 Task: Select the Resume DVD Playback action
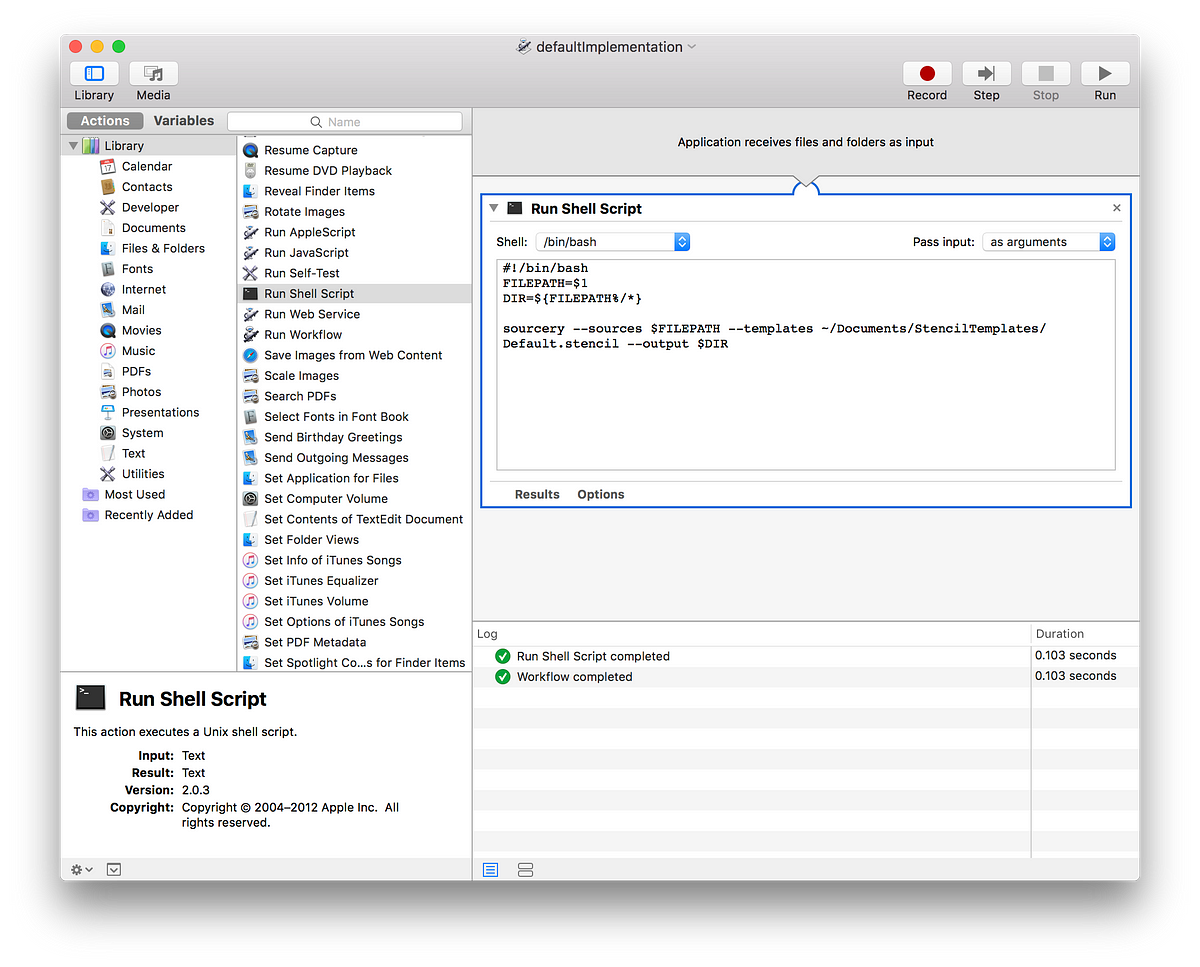pos(328,171)
